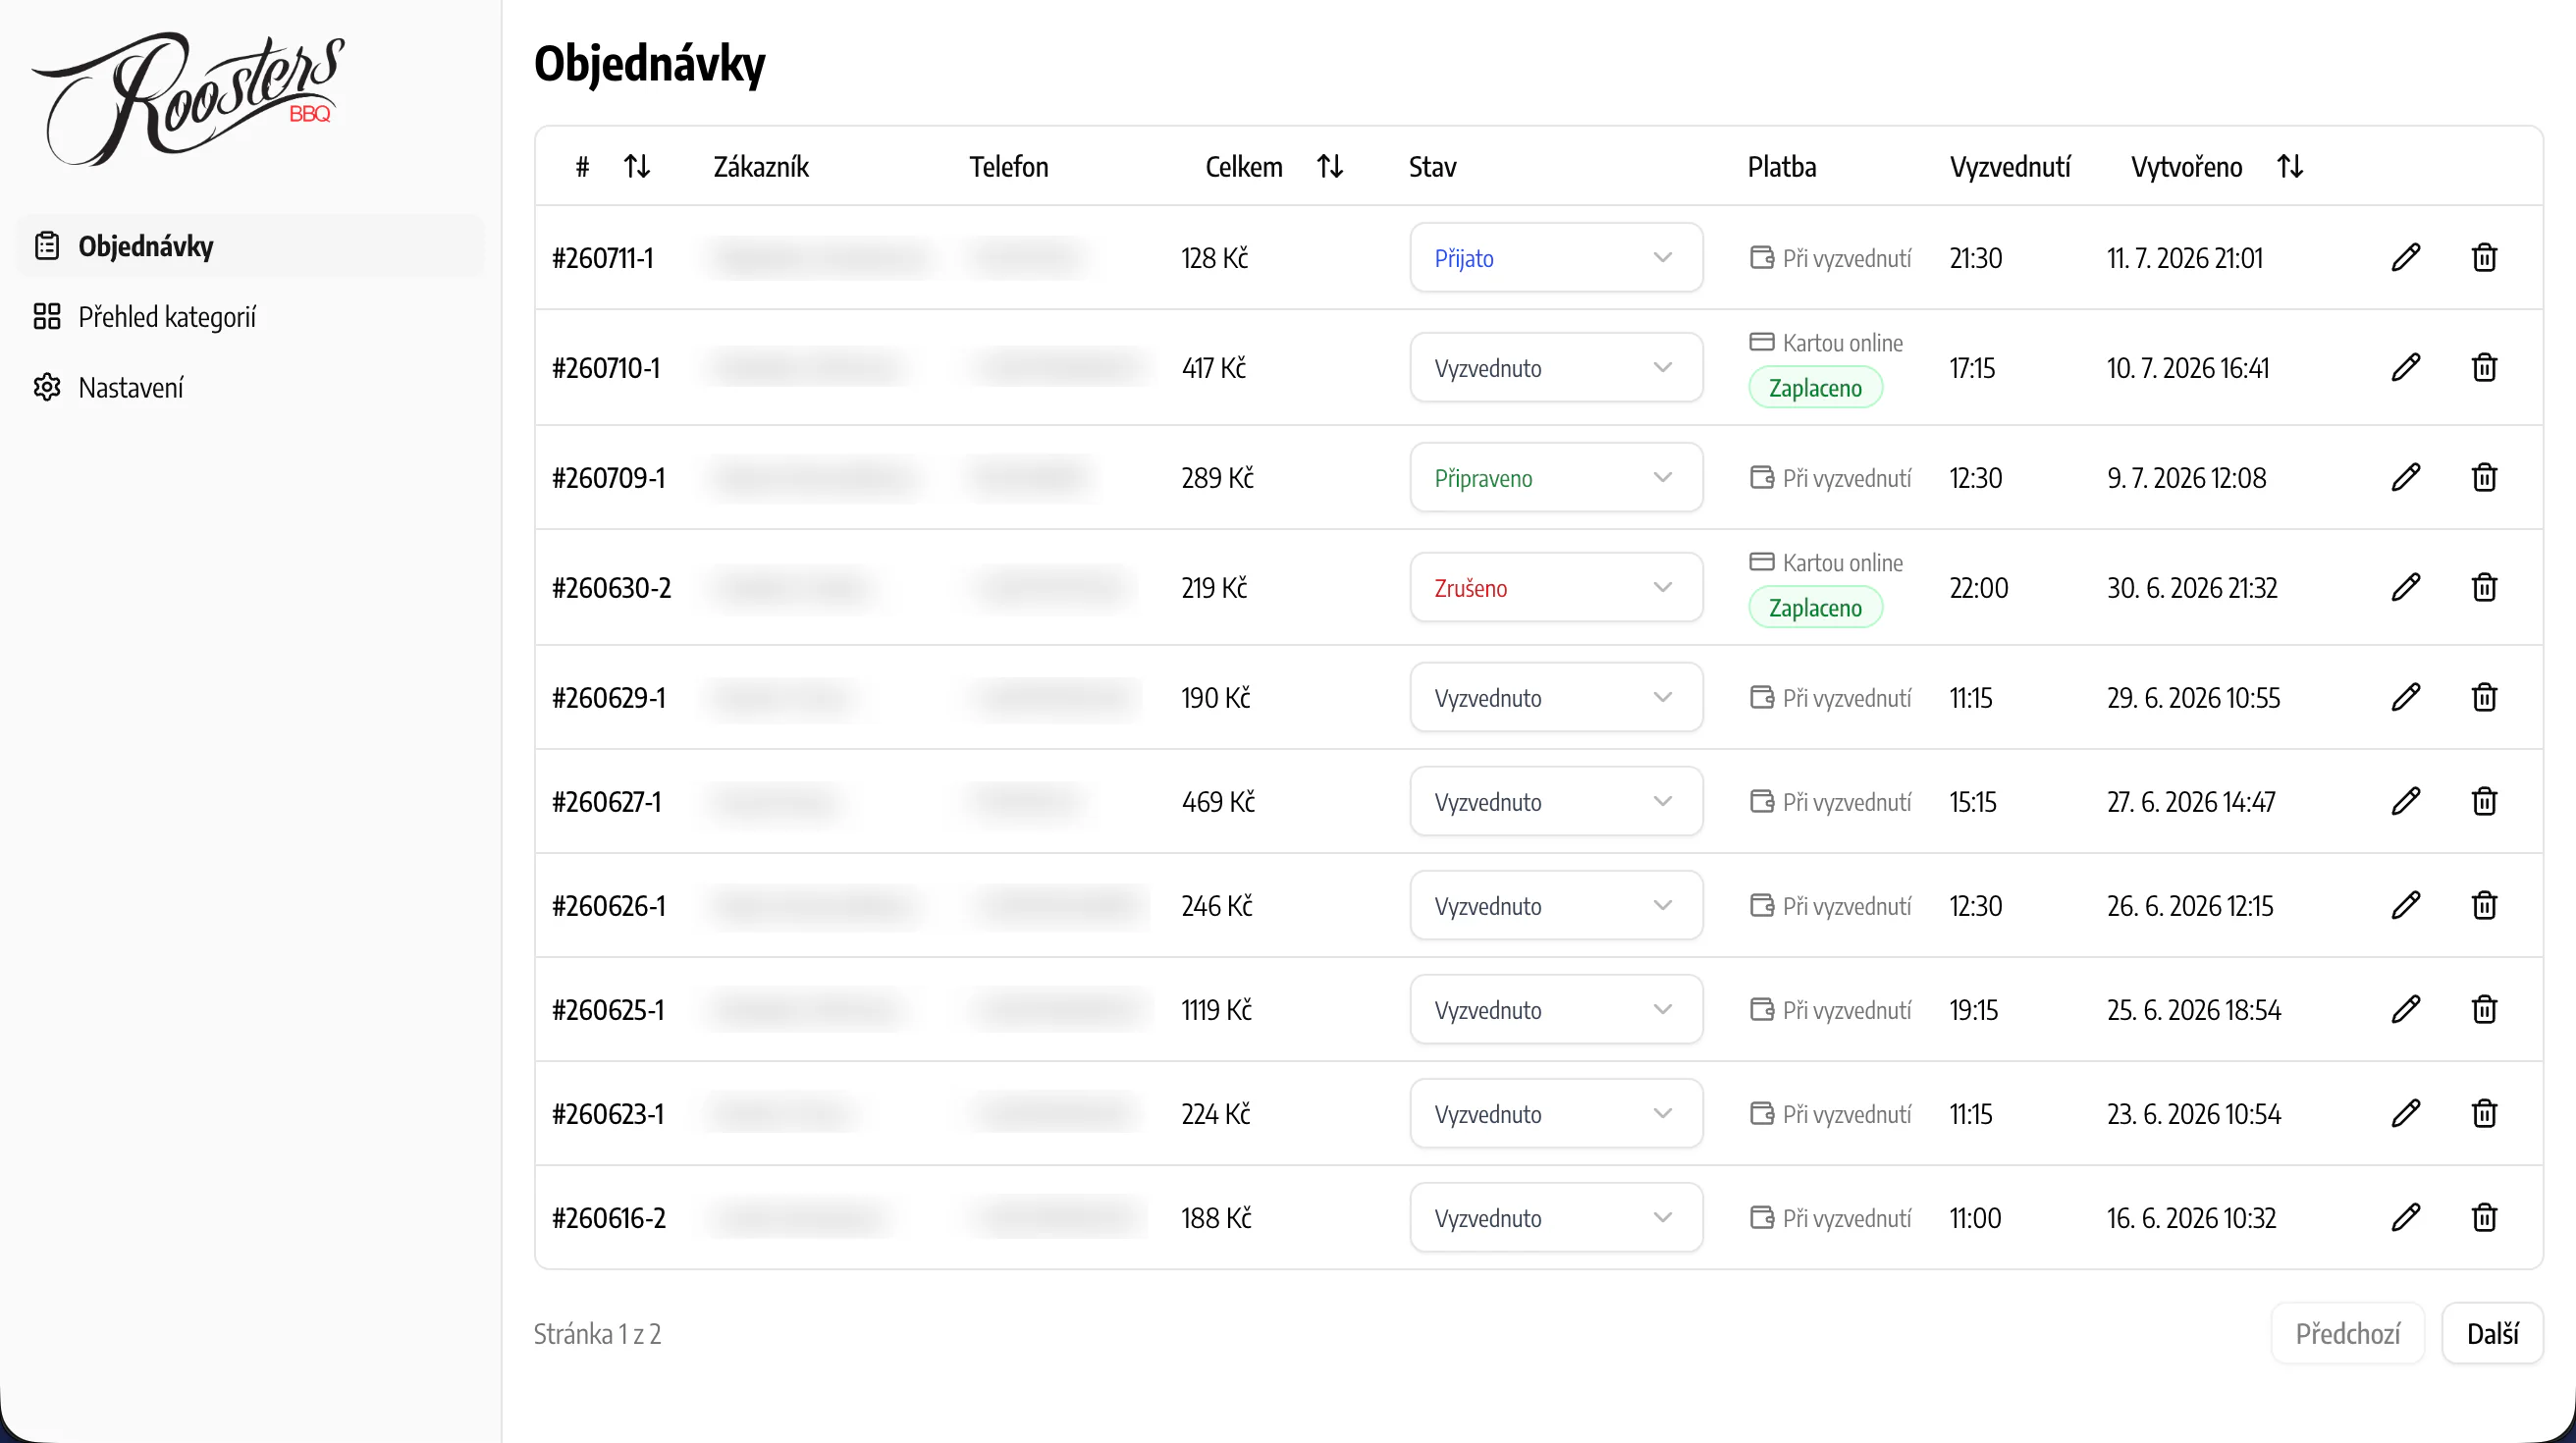2576x1443 pixels.
Task: Go to Přehled kategorií in sidebar
Action: click(x=250, y=317)
